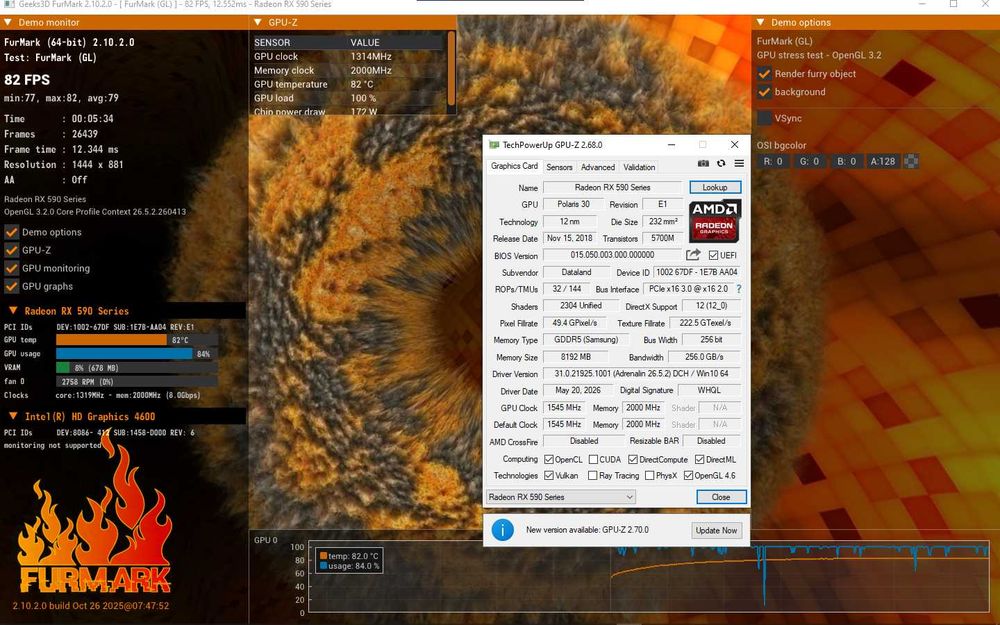
Task: Open the GPU-Z hamburger menu
Action: click(x=739, y=163)
